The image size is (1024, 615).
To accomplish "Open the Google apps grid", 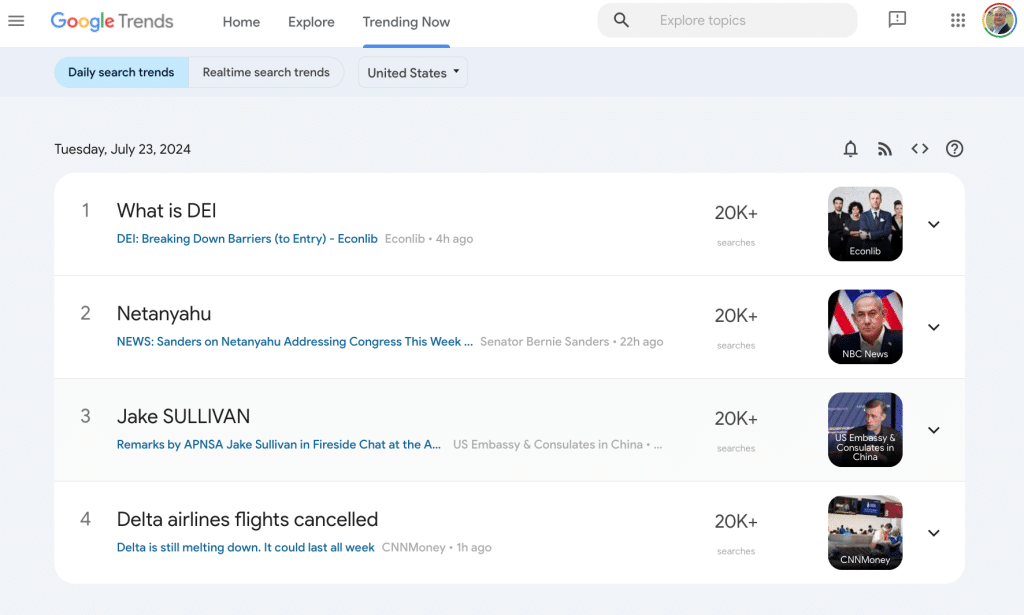I will click(x=957, y=20).
